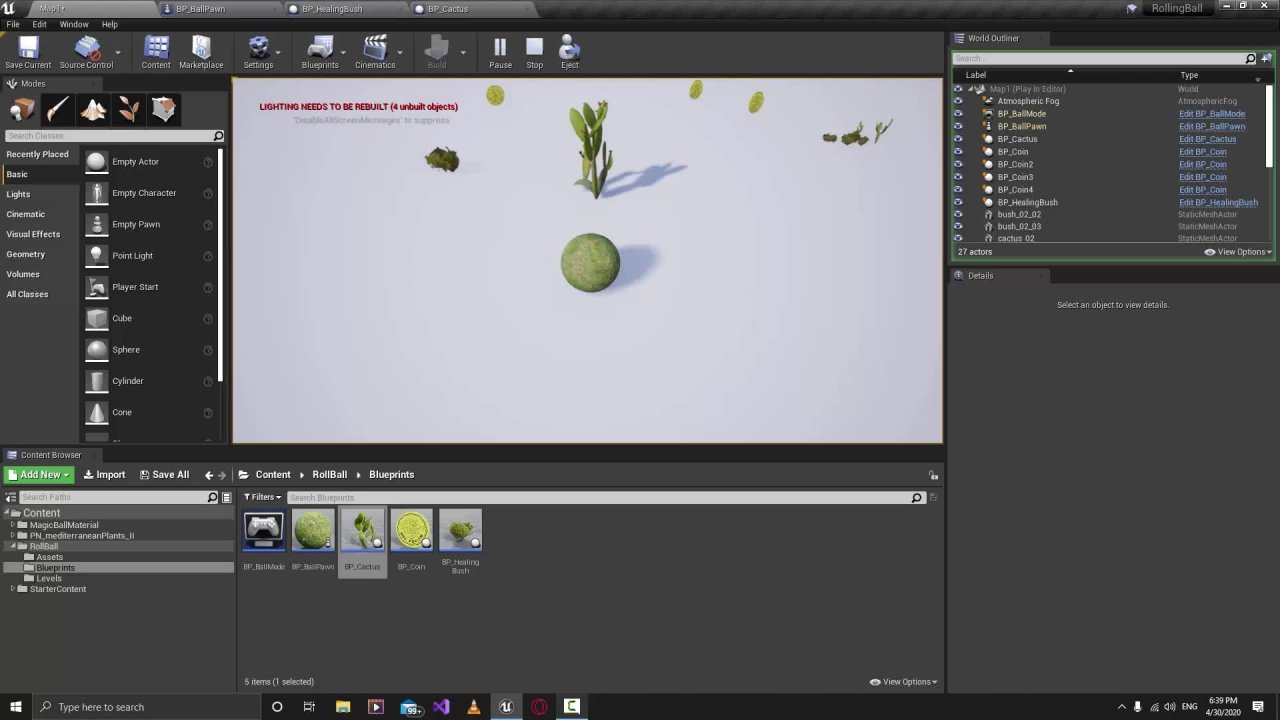Image resolution: width=1280 pixels, height=720 pixels.
Task: Toggle visibility of BP_Cactus actor
Action: 958,139
